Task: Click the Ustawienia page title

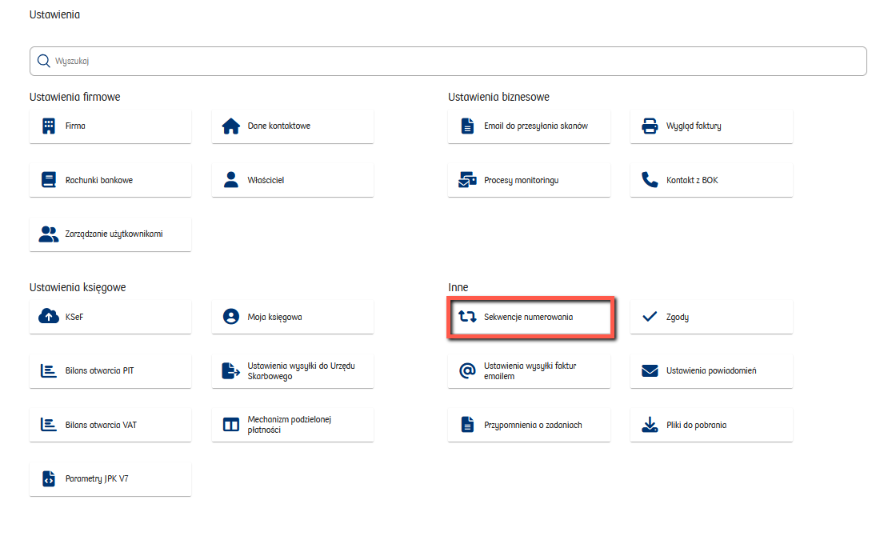Action: [55, 15]
